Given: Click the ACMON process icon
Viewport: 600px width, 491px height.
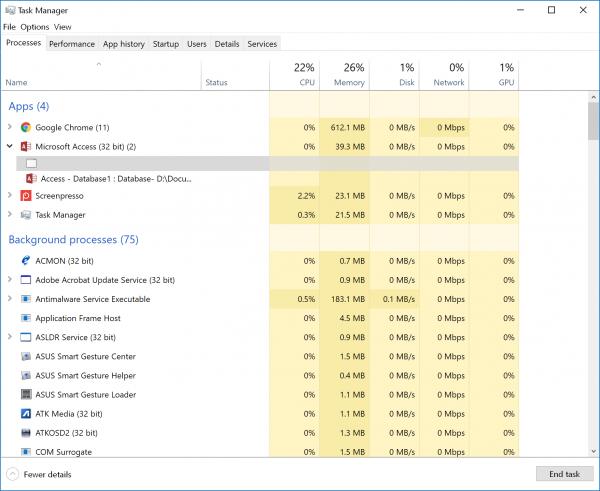Looking at the screenshot, I should click(26, 261).
